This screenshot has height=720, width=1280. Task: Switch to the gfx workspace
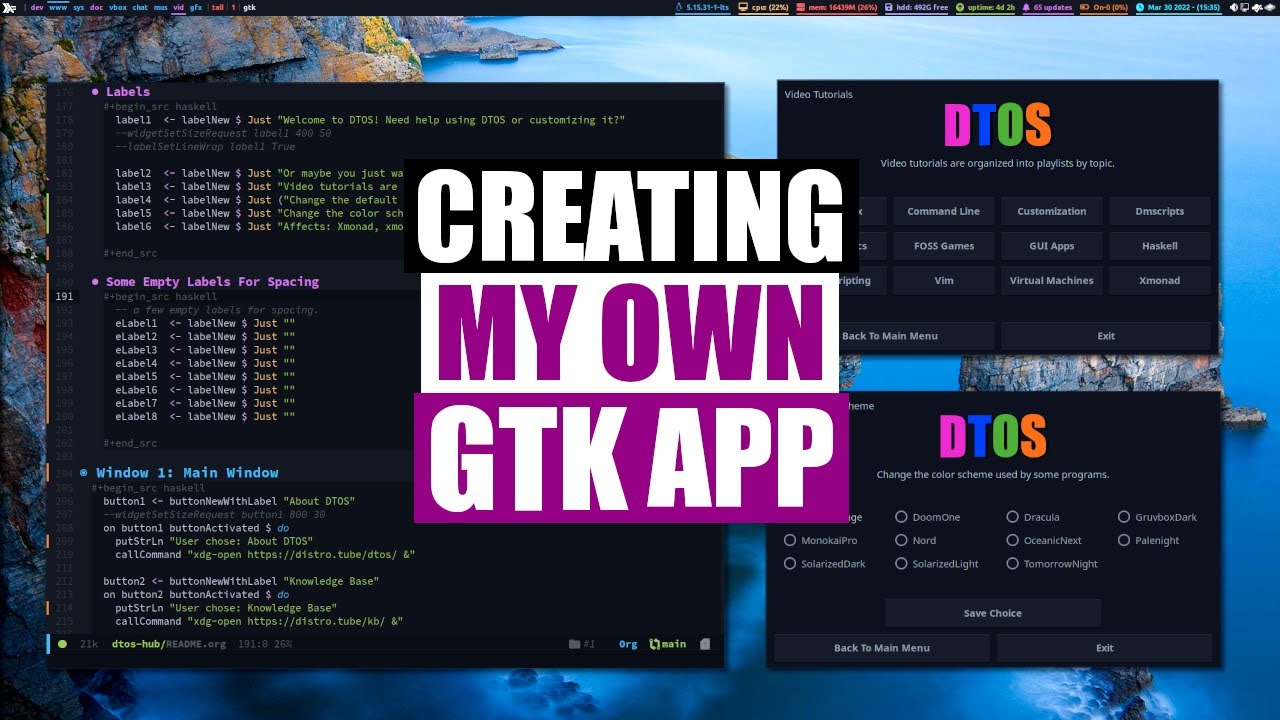[x=196, y=7]
